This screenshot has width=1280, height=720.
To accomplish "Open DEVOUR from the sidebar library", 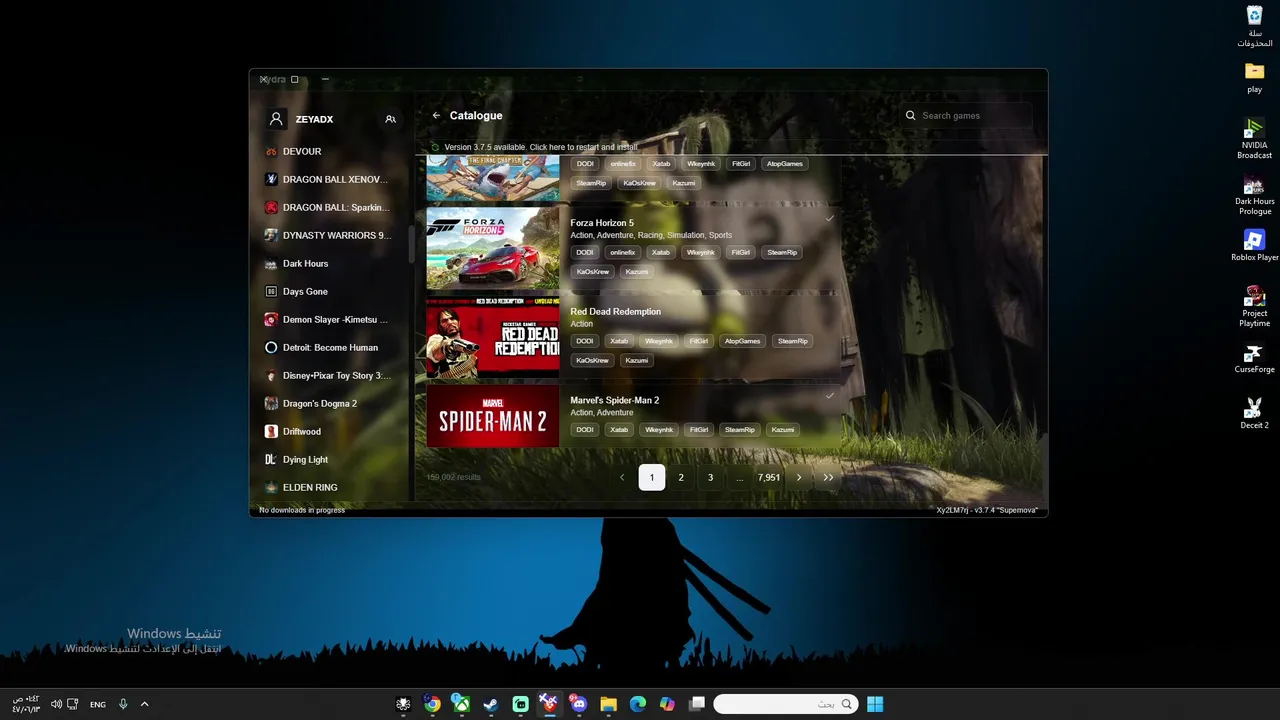I will 330,152.
